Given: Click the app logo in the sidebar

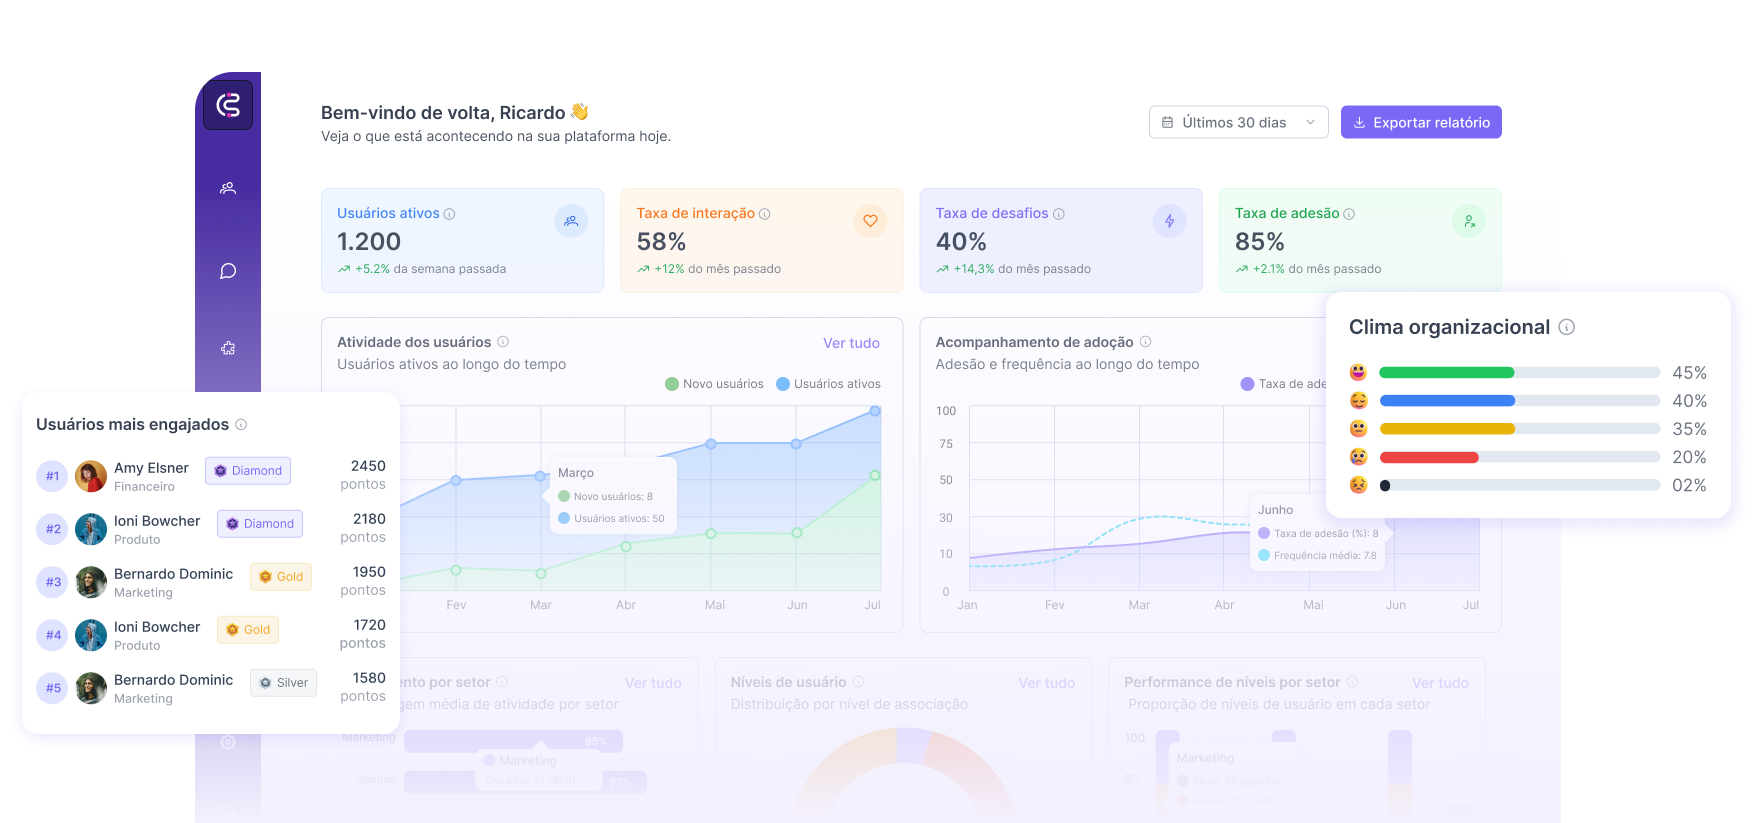Looking at the screenshot, I should [228, 105].
